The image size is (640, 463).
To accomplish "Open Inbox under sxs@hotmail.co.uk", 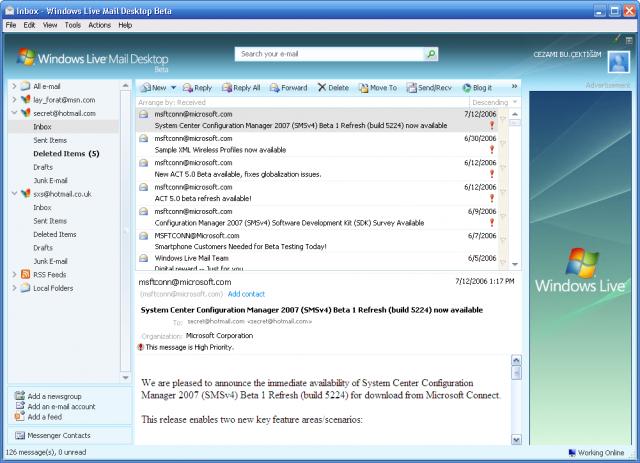I will (42, 207).
